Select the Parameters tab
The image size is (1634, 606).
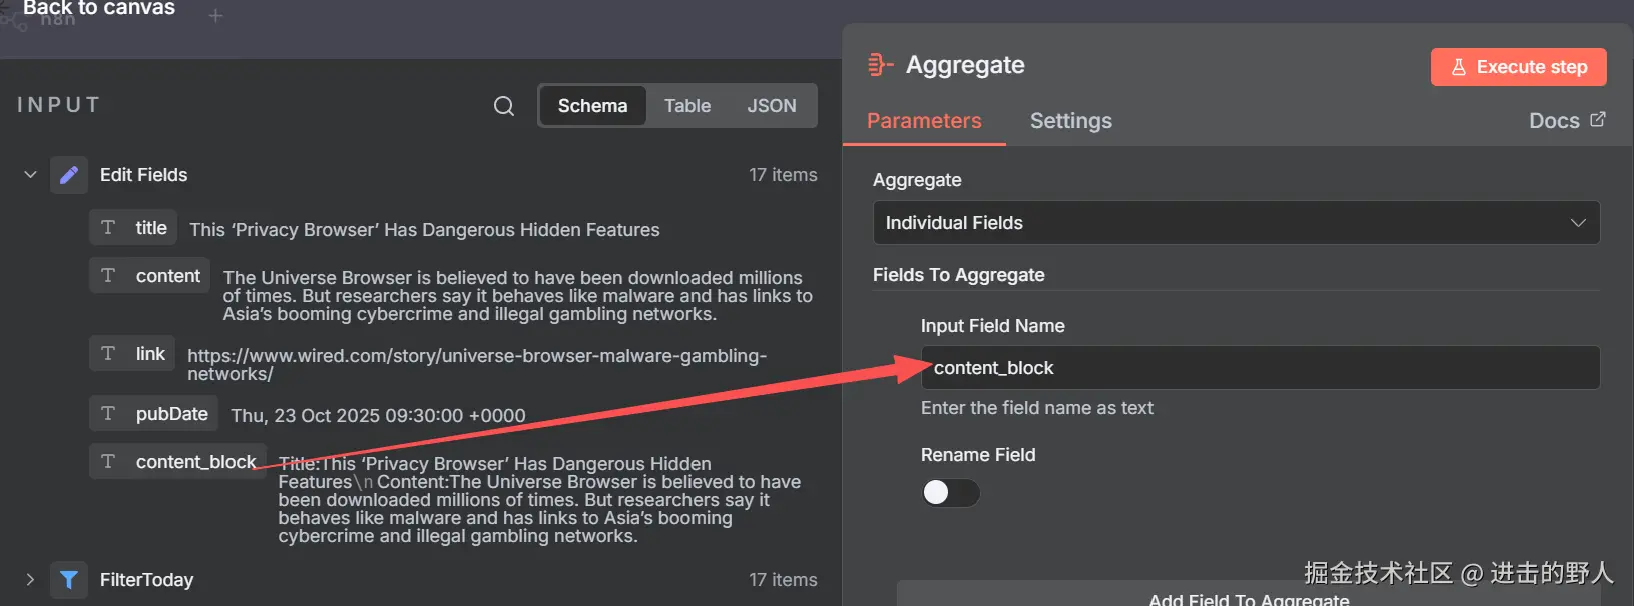(x=924, y=121)
